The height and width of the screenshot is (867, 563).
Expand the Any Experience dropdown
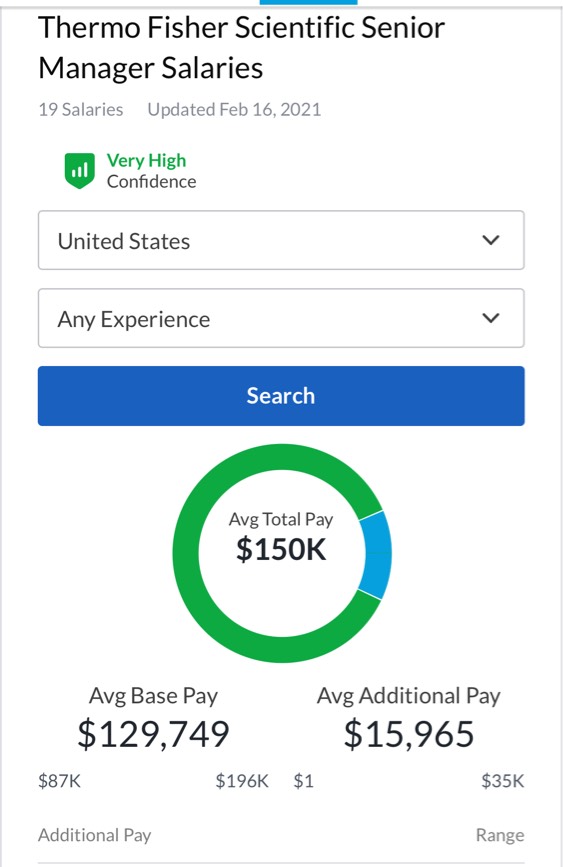pos(281,318)
